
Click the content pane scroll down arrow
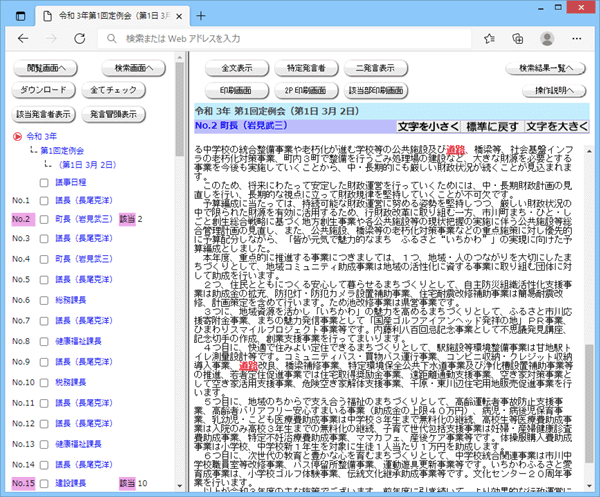pyautogui.click(x=590, y=486)
